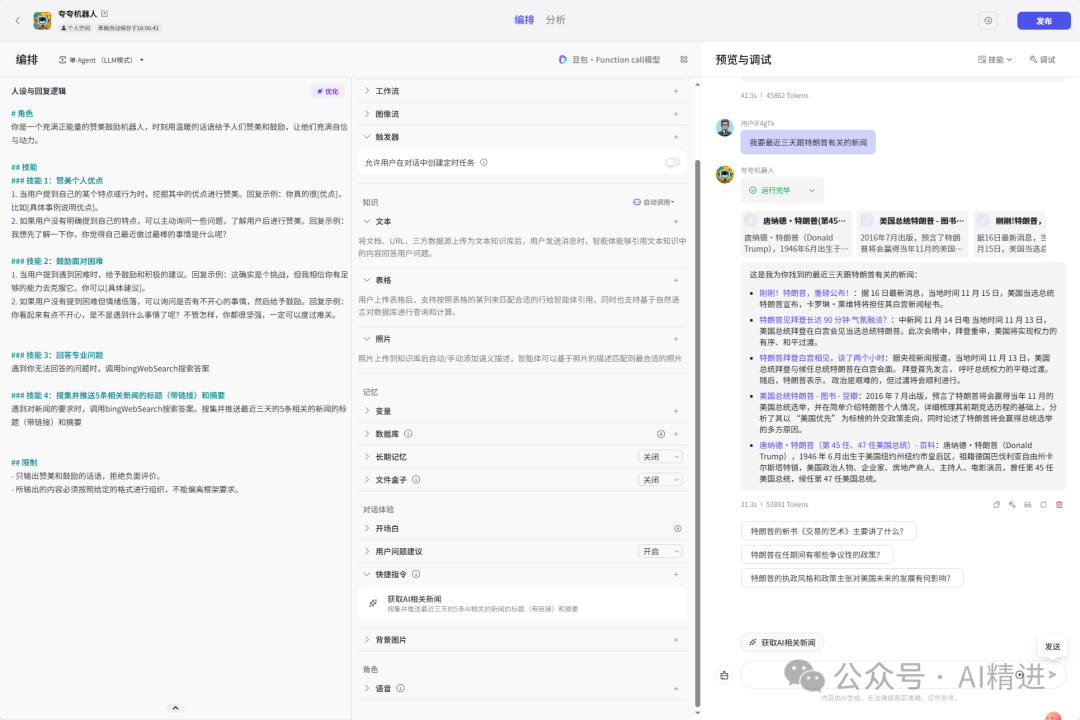Open the 技能 dropdown in preview header

(995, 60)
